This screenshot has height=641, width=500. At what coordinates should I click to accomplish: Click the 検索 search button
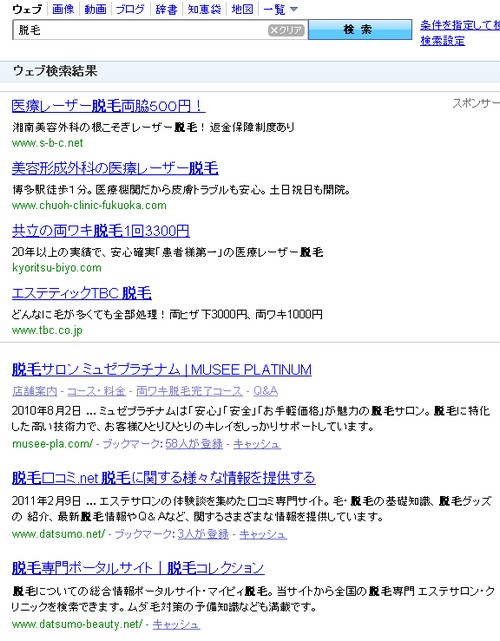click(x=360, y=29)
